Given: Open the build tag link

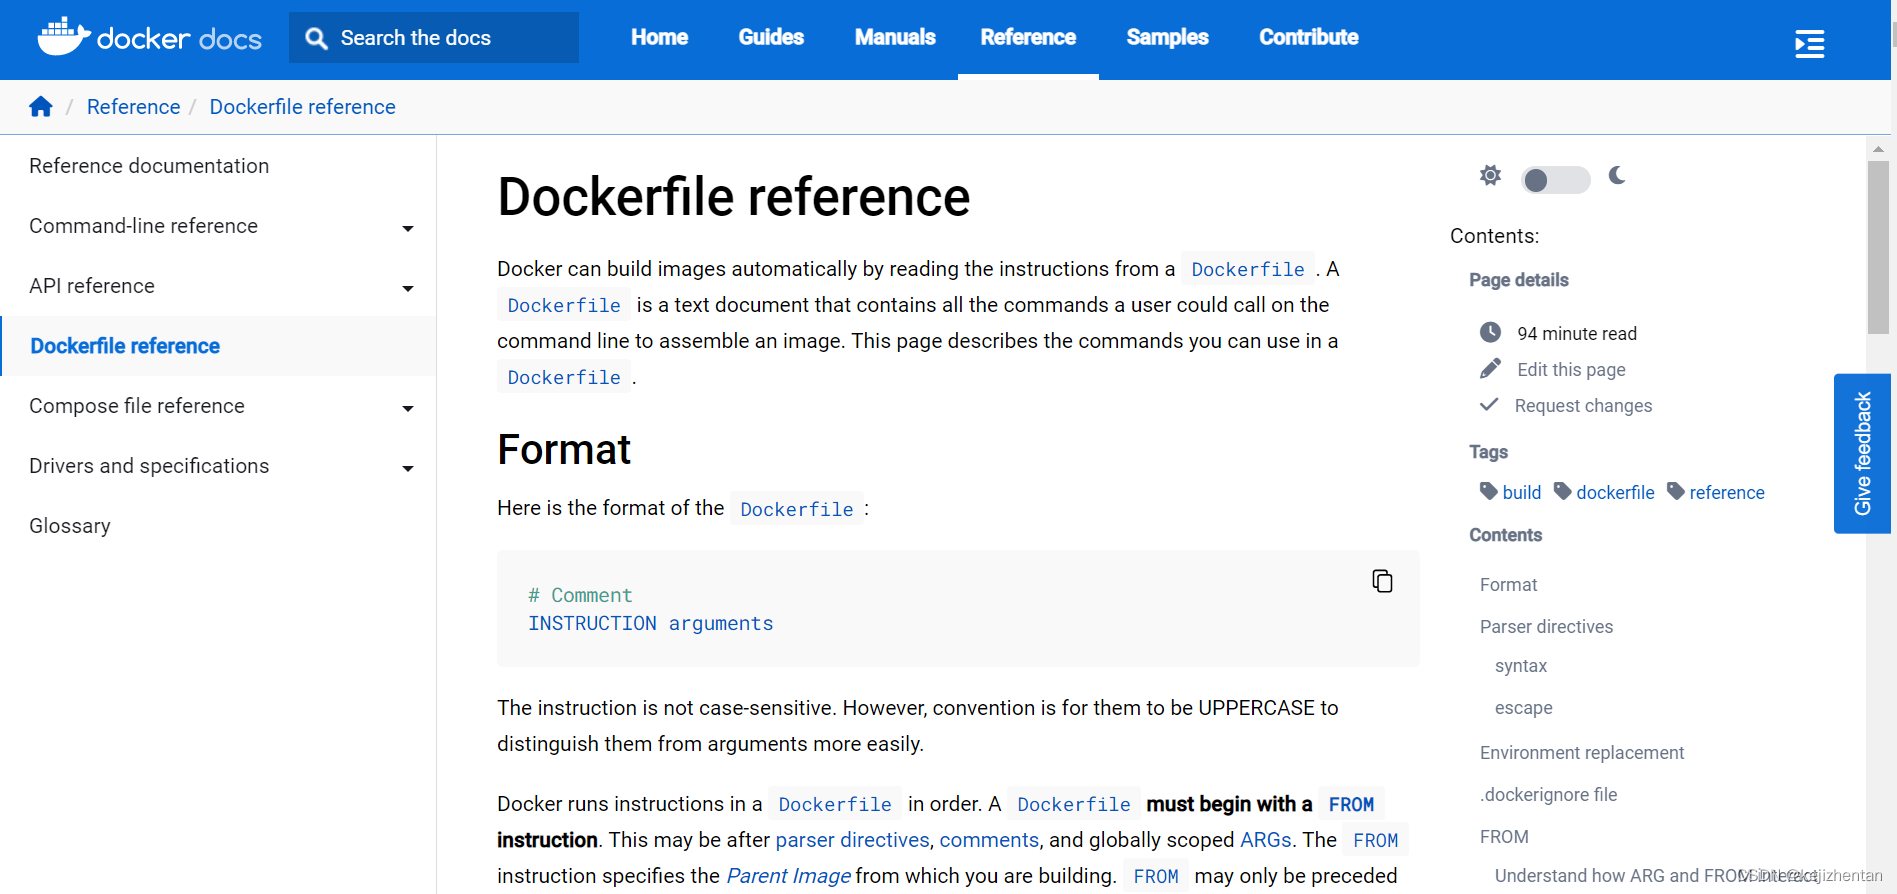Looking at the screenshot, I should (x=1522, y=492).
